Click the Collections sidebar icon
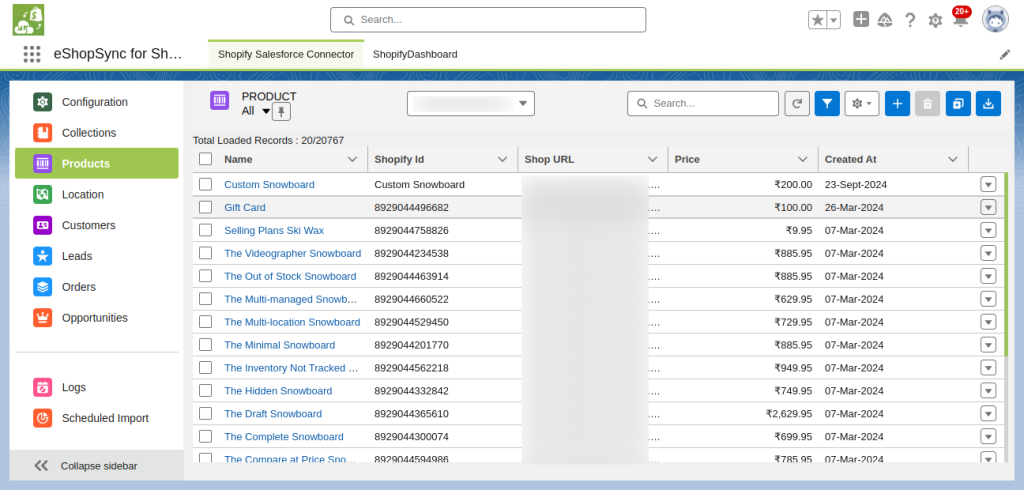This screenshot has width=1024, height=490. coord(42,133)
